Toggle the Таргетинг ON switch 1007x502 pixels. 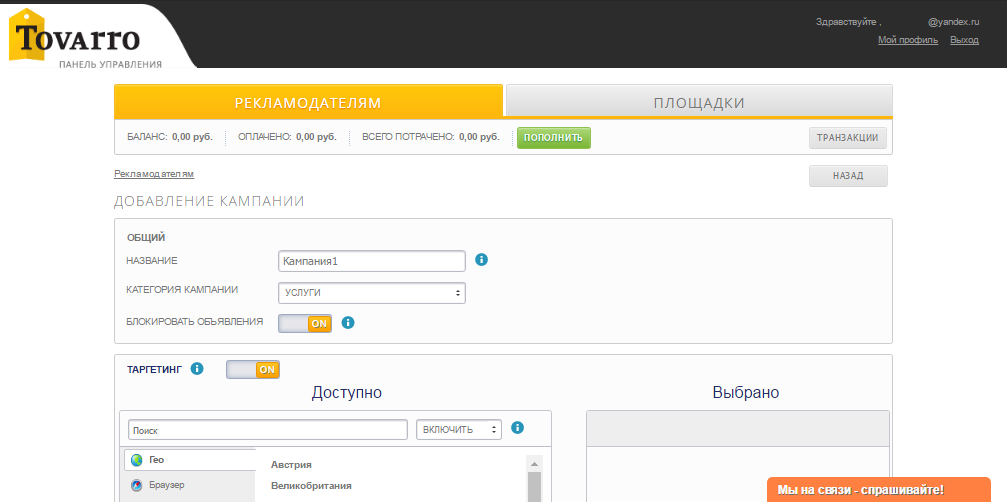253,370
